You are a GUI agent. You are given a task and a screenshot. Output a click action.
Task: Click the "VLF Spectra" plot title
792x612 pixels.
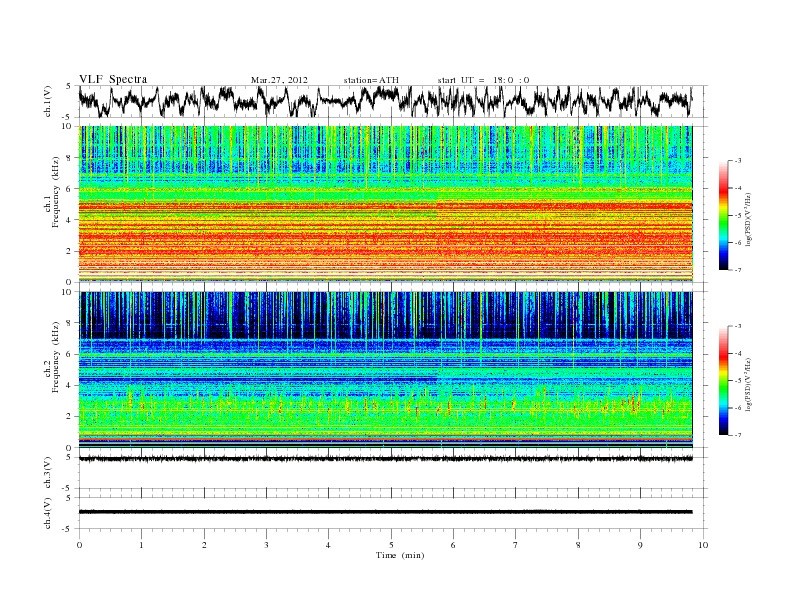pyautogui.click(x=113, y=79)
